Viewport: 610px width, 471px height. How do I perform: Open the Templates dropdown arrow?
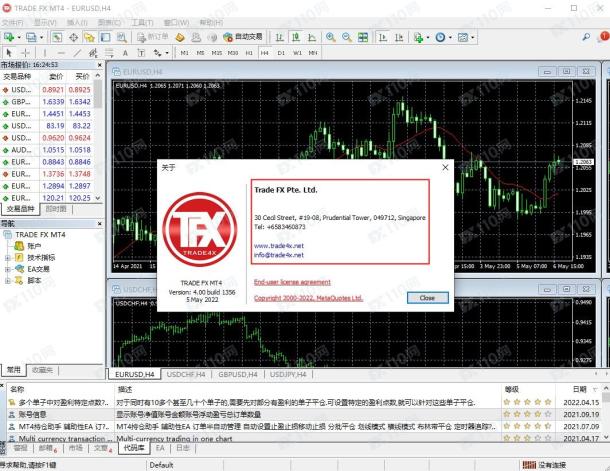pyautogui.click(x=473, y=37)
